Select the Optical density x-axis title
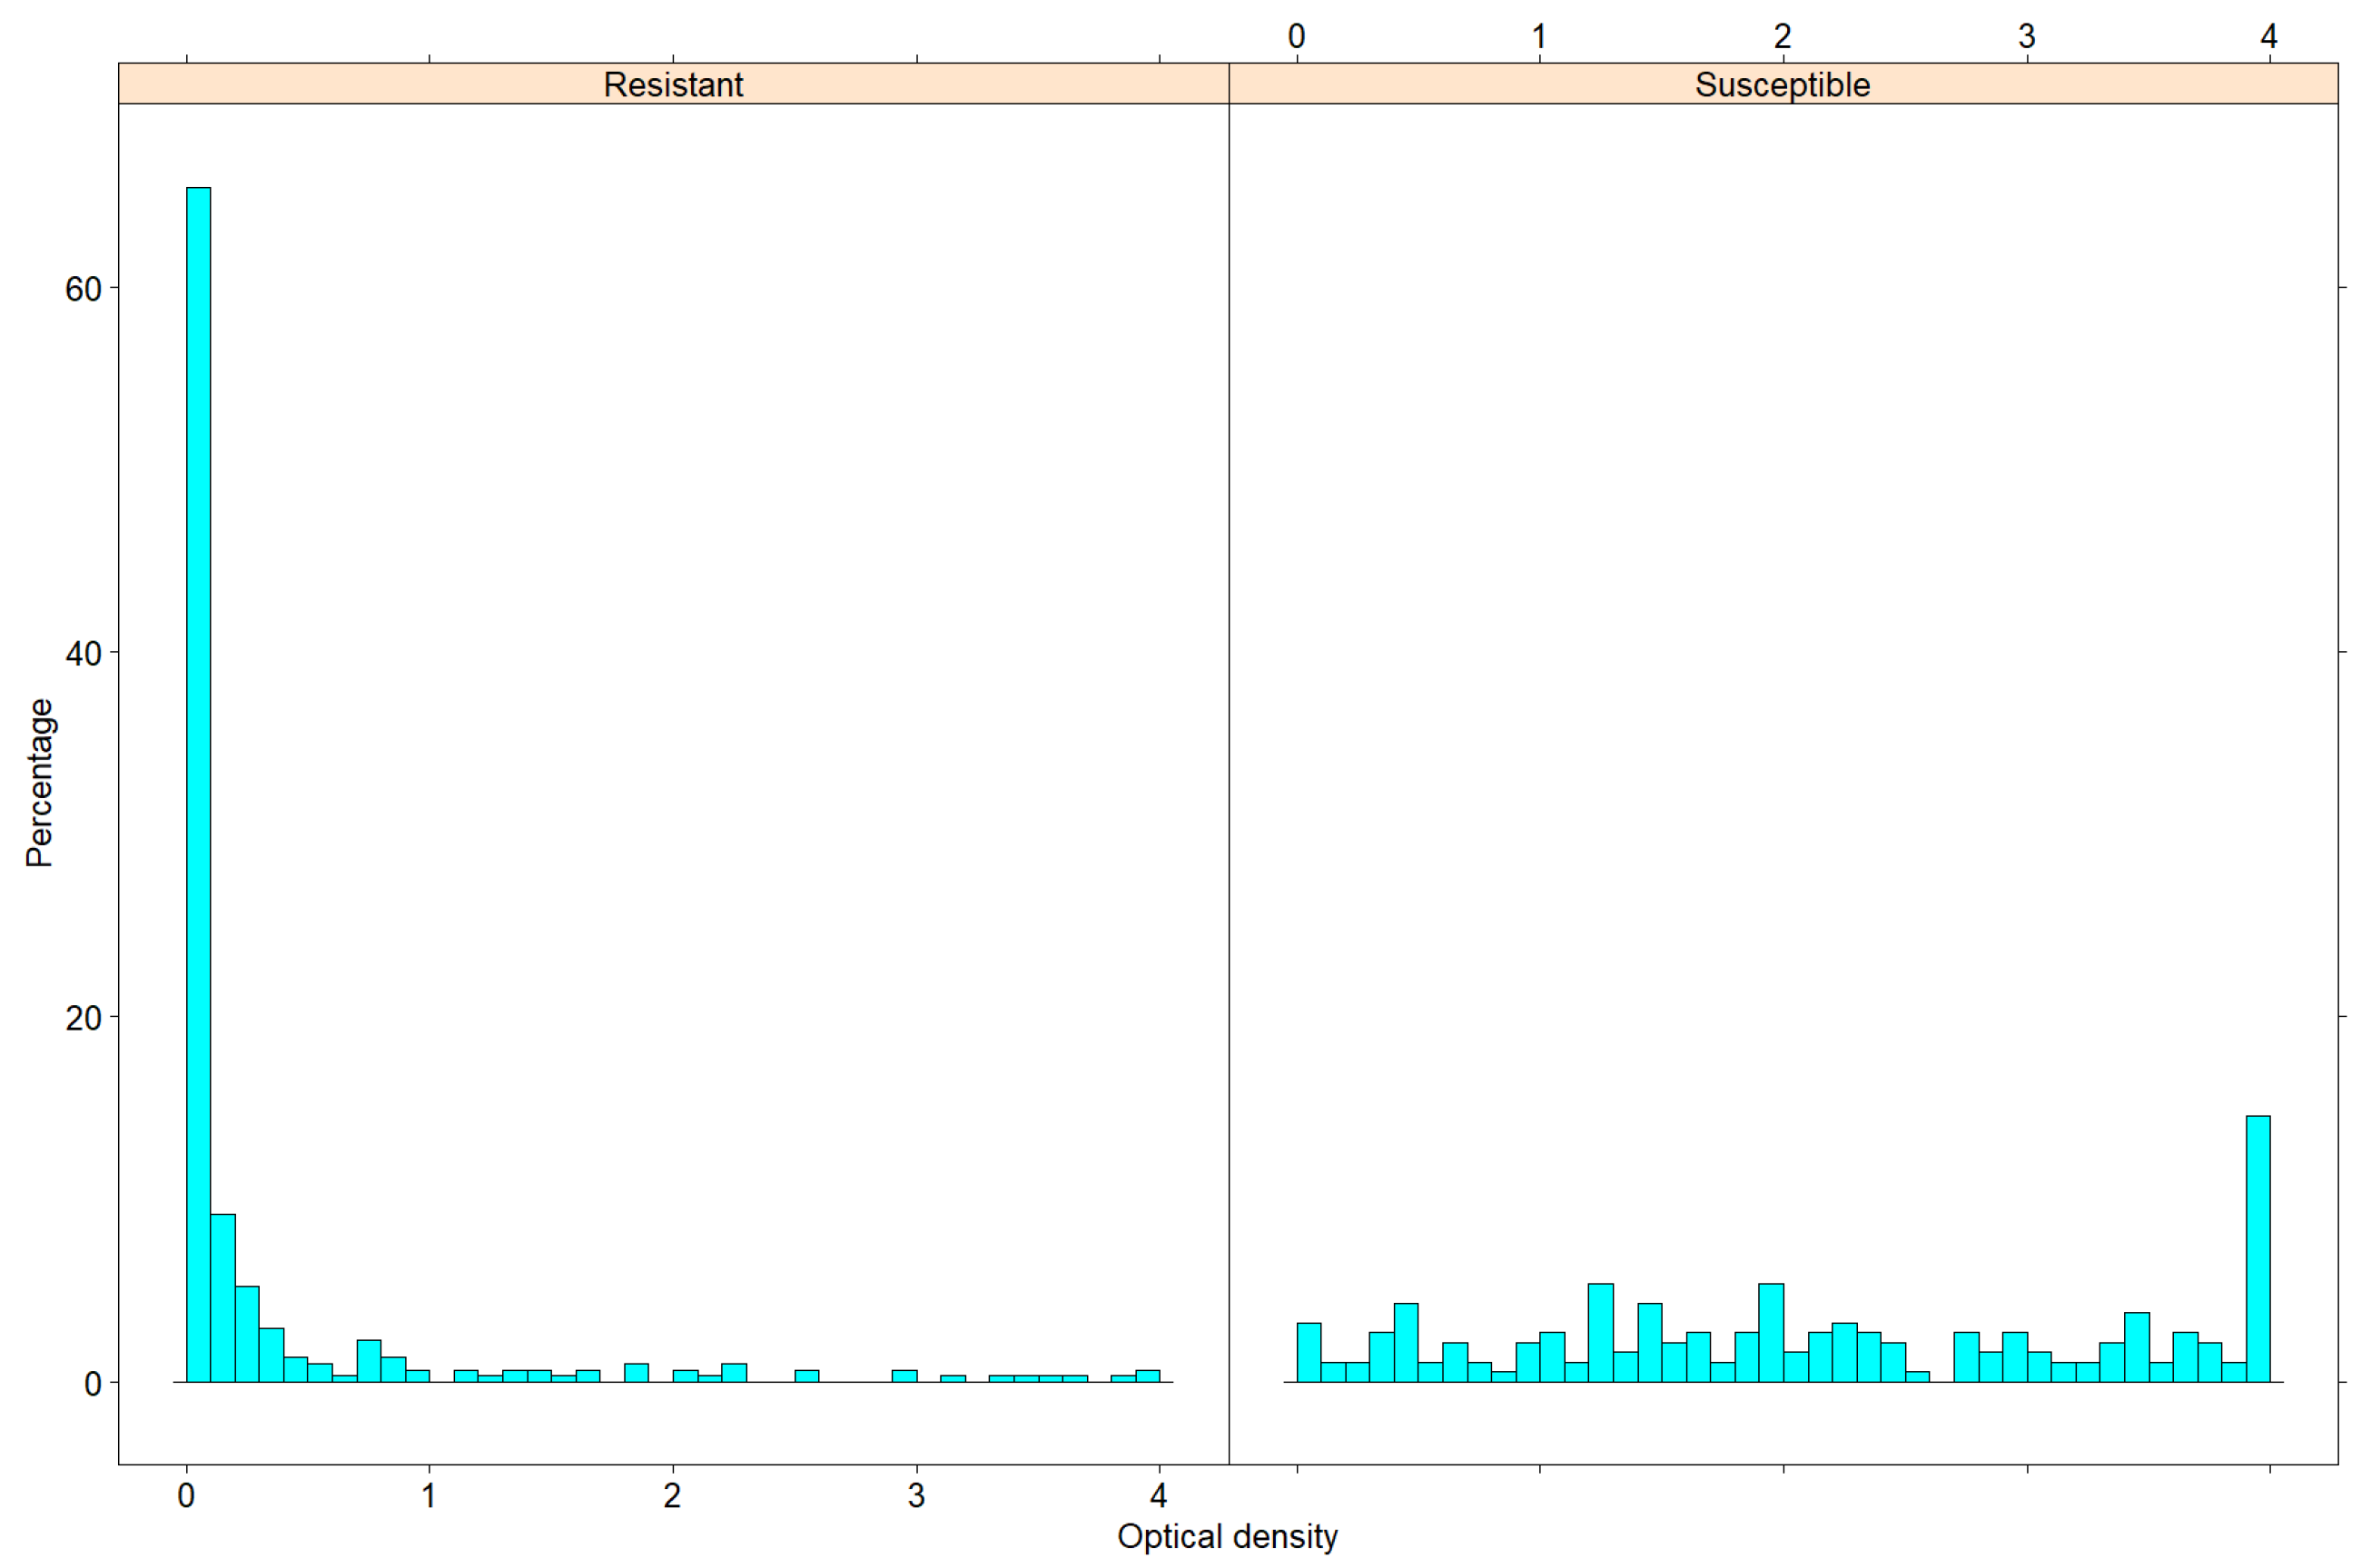Screen dimensions: 2371x1568 click(1227, 1536)
